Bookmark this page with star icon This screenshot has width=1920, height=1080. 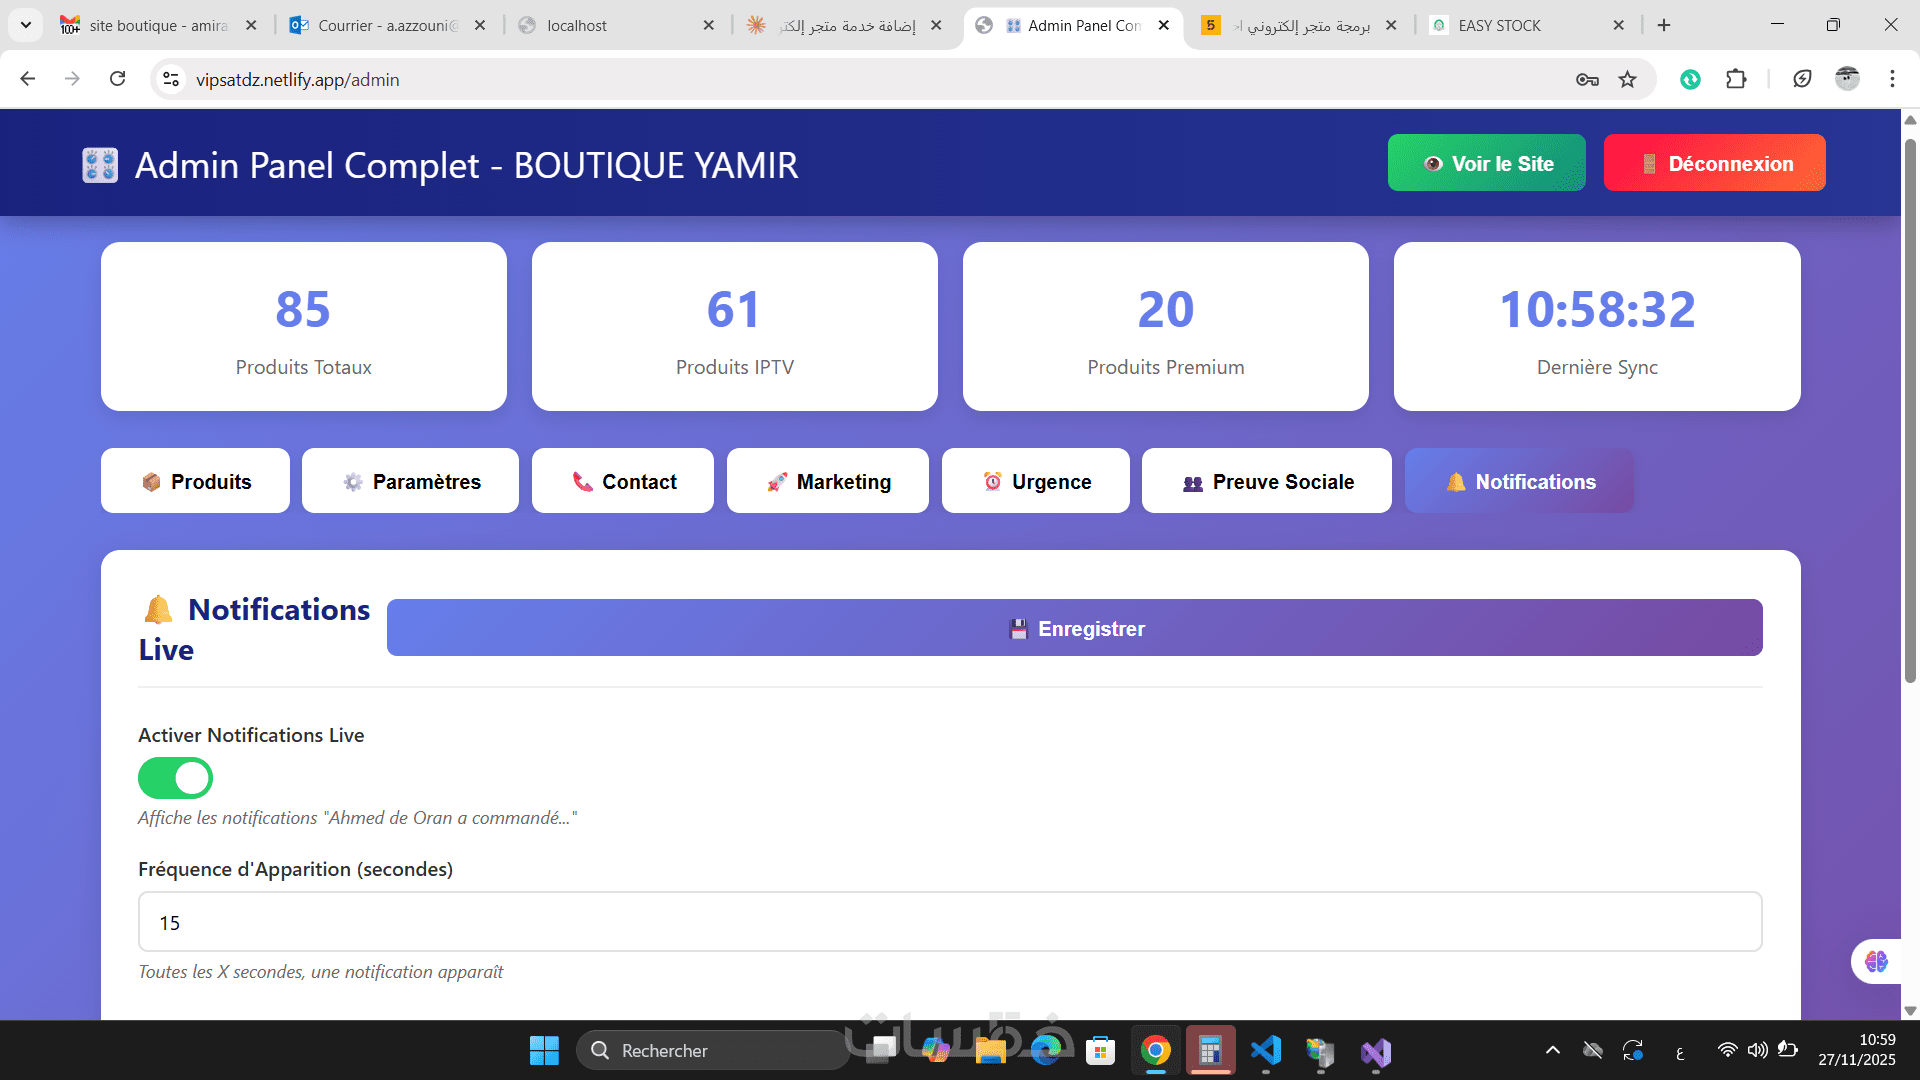(x=1628, y=80)
